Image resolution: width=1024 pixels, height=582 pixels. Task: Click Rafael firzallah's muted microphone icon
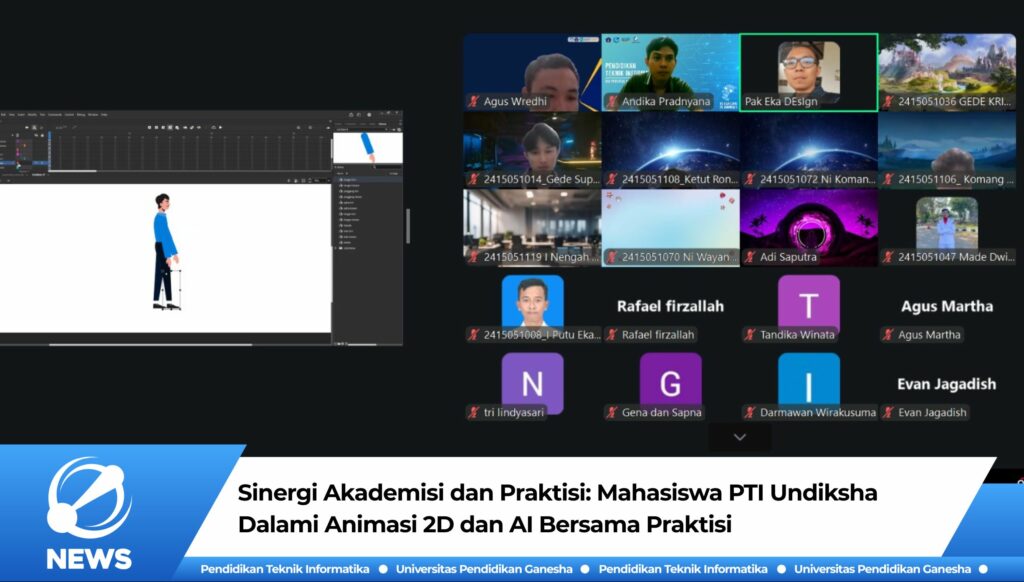[612, 335]
